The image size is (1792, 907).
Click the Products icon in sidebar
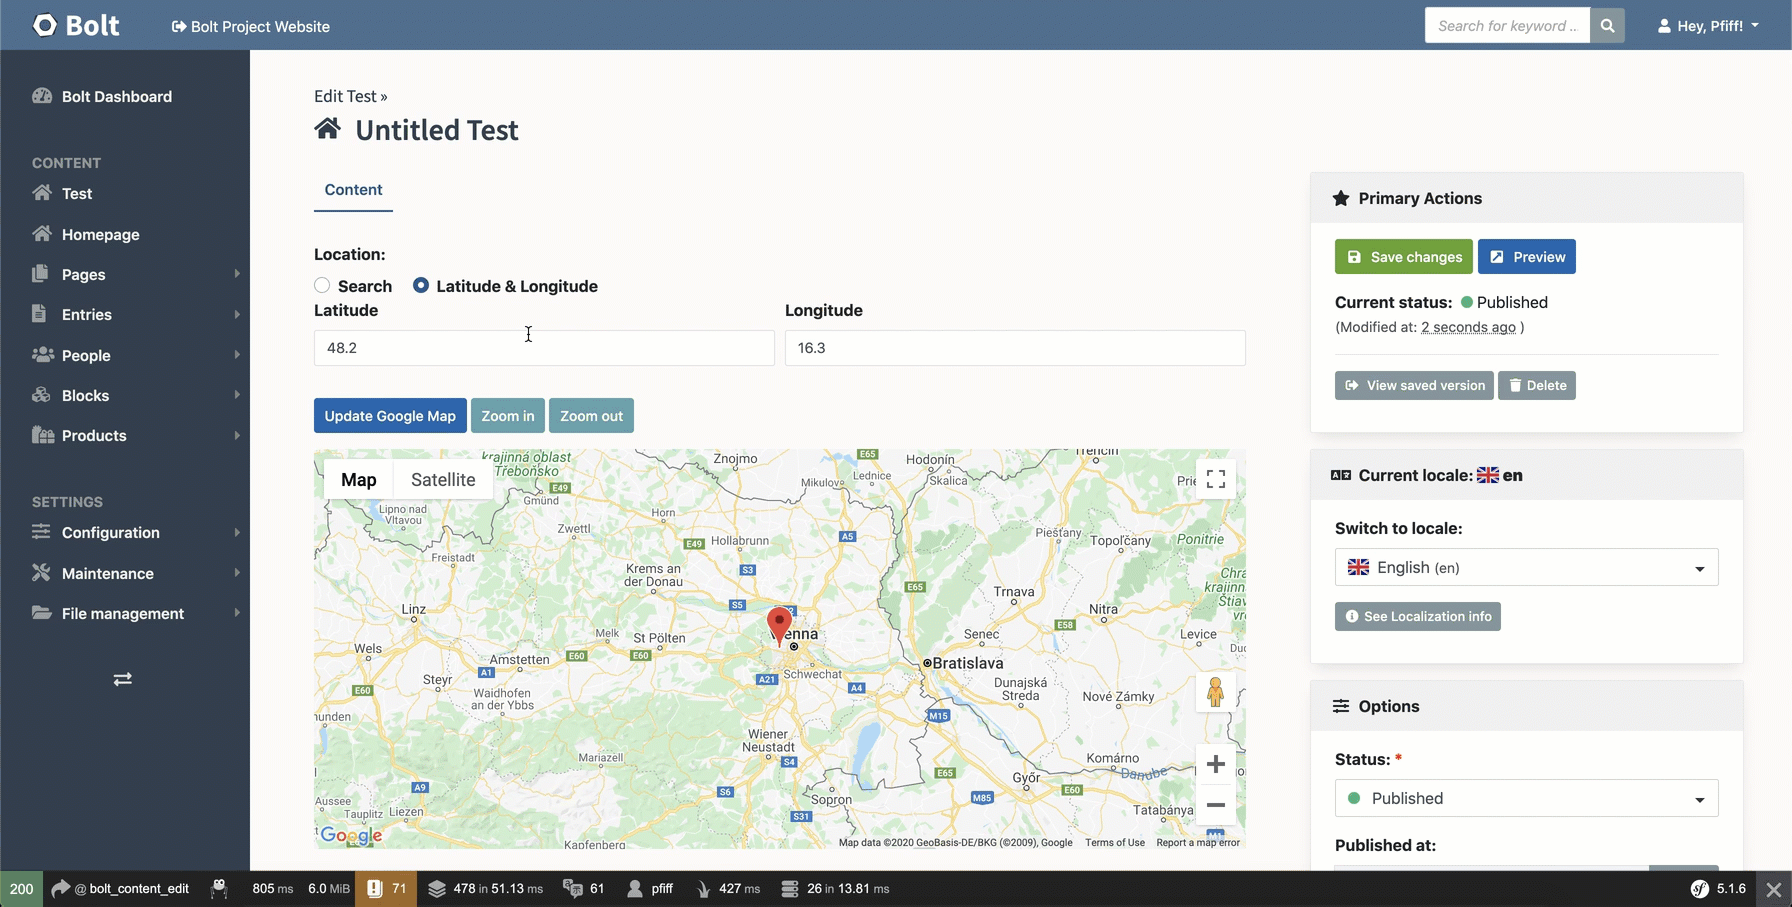point(42,435)
